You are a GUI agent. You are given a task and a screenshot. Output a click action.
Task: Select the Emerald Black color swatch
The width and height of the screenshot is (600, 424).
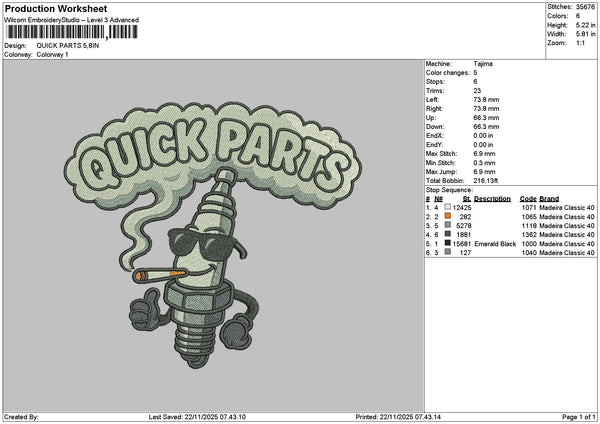pyautogui.click(x=447, y=243)
